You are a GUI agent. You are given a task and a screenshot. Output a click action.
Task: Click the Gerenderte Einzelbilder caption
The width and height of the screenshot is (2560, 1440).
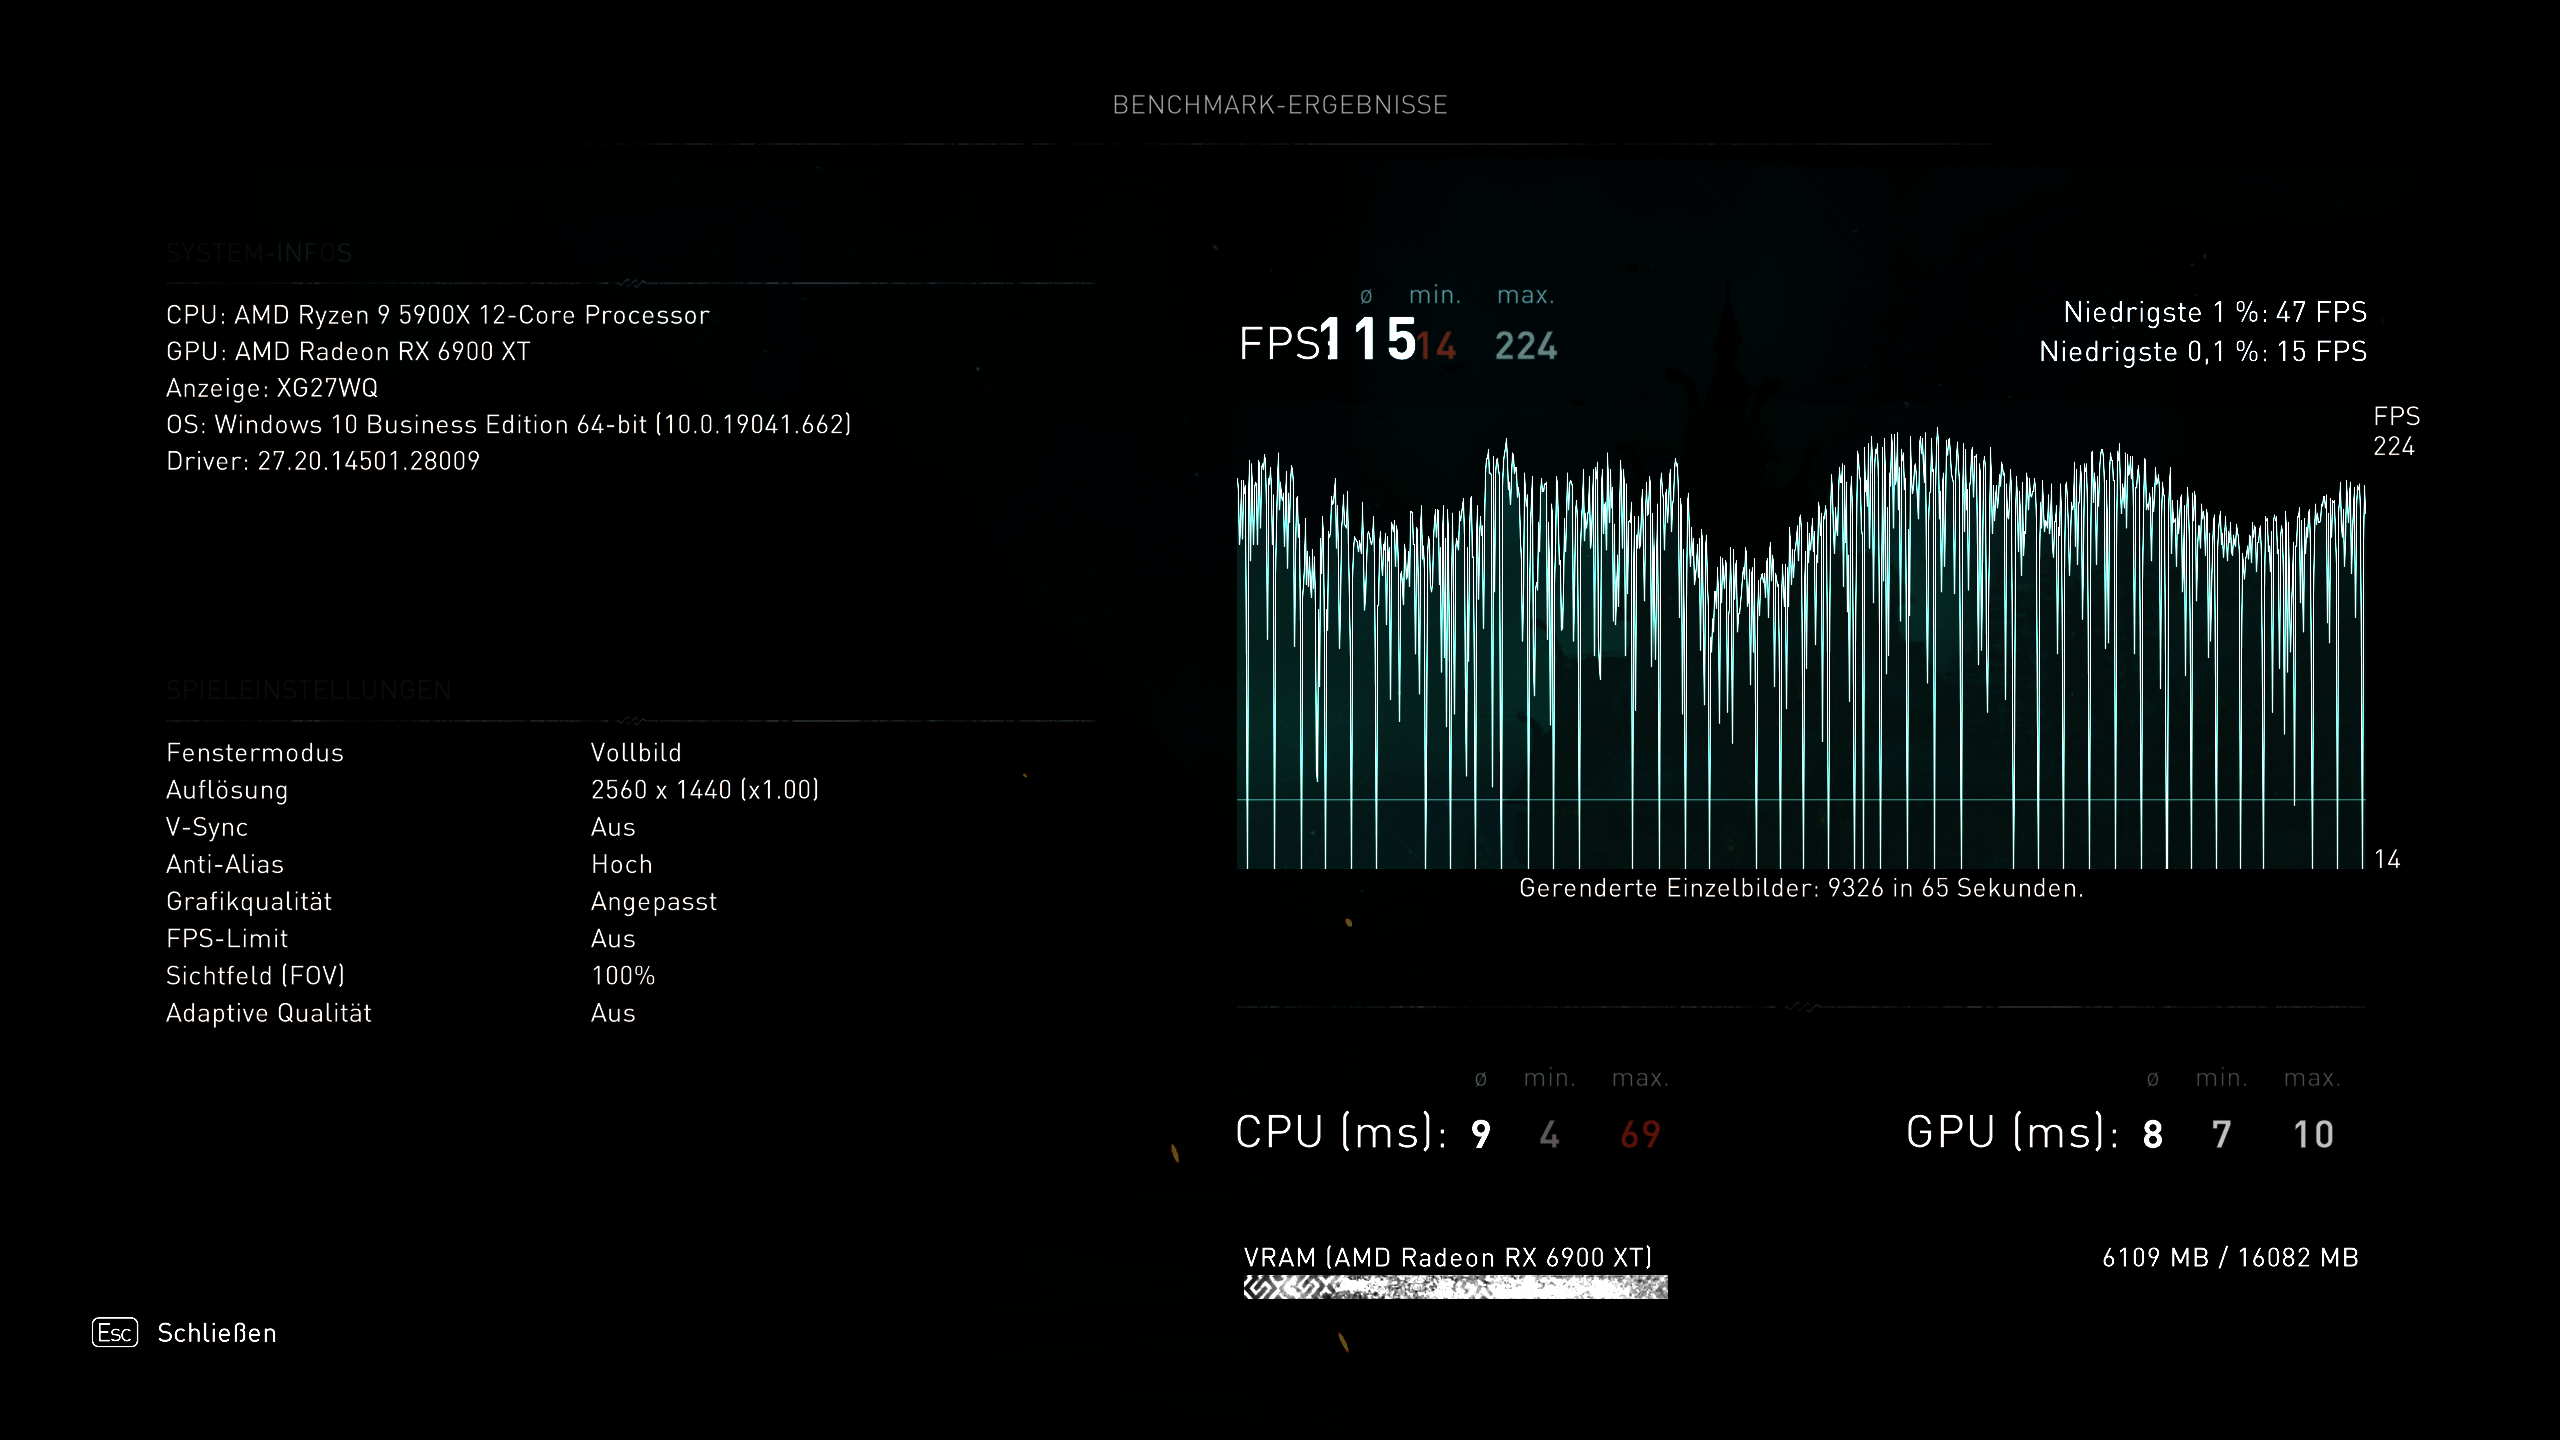1800,888
